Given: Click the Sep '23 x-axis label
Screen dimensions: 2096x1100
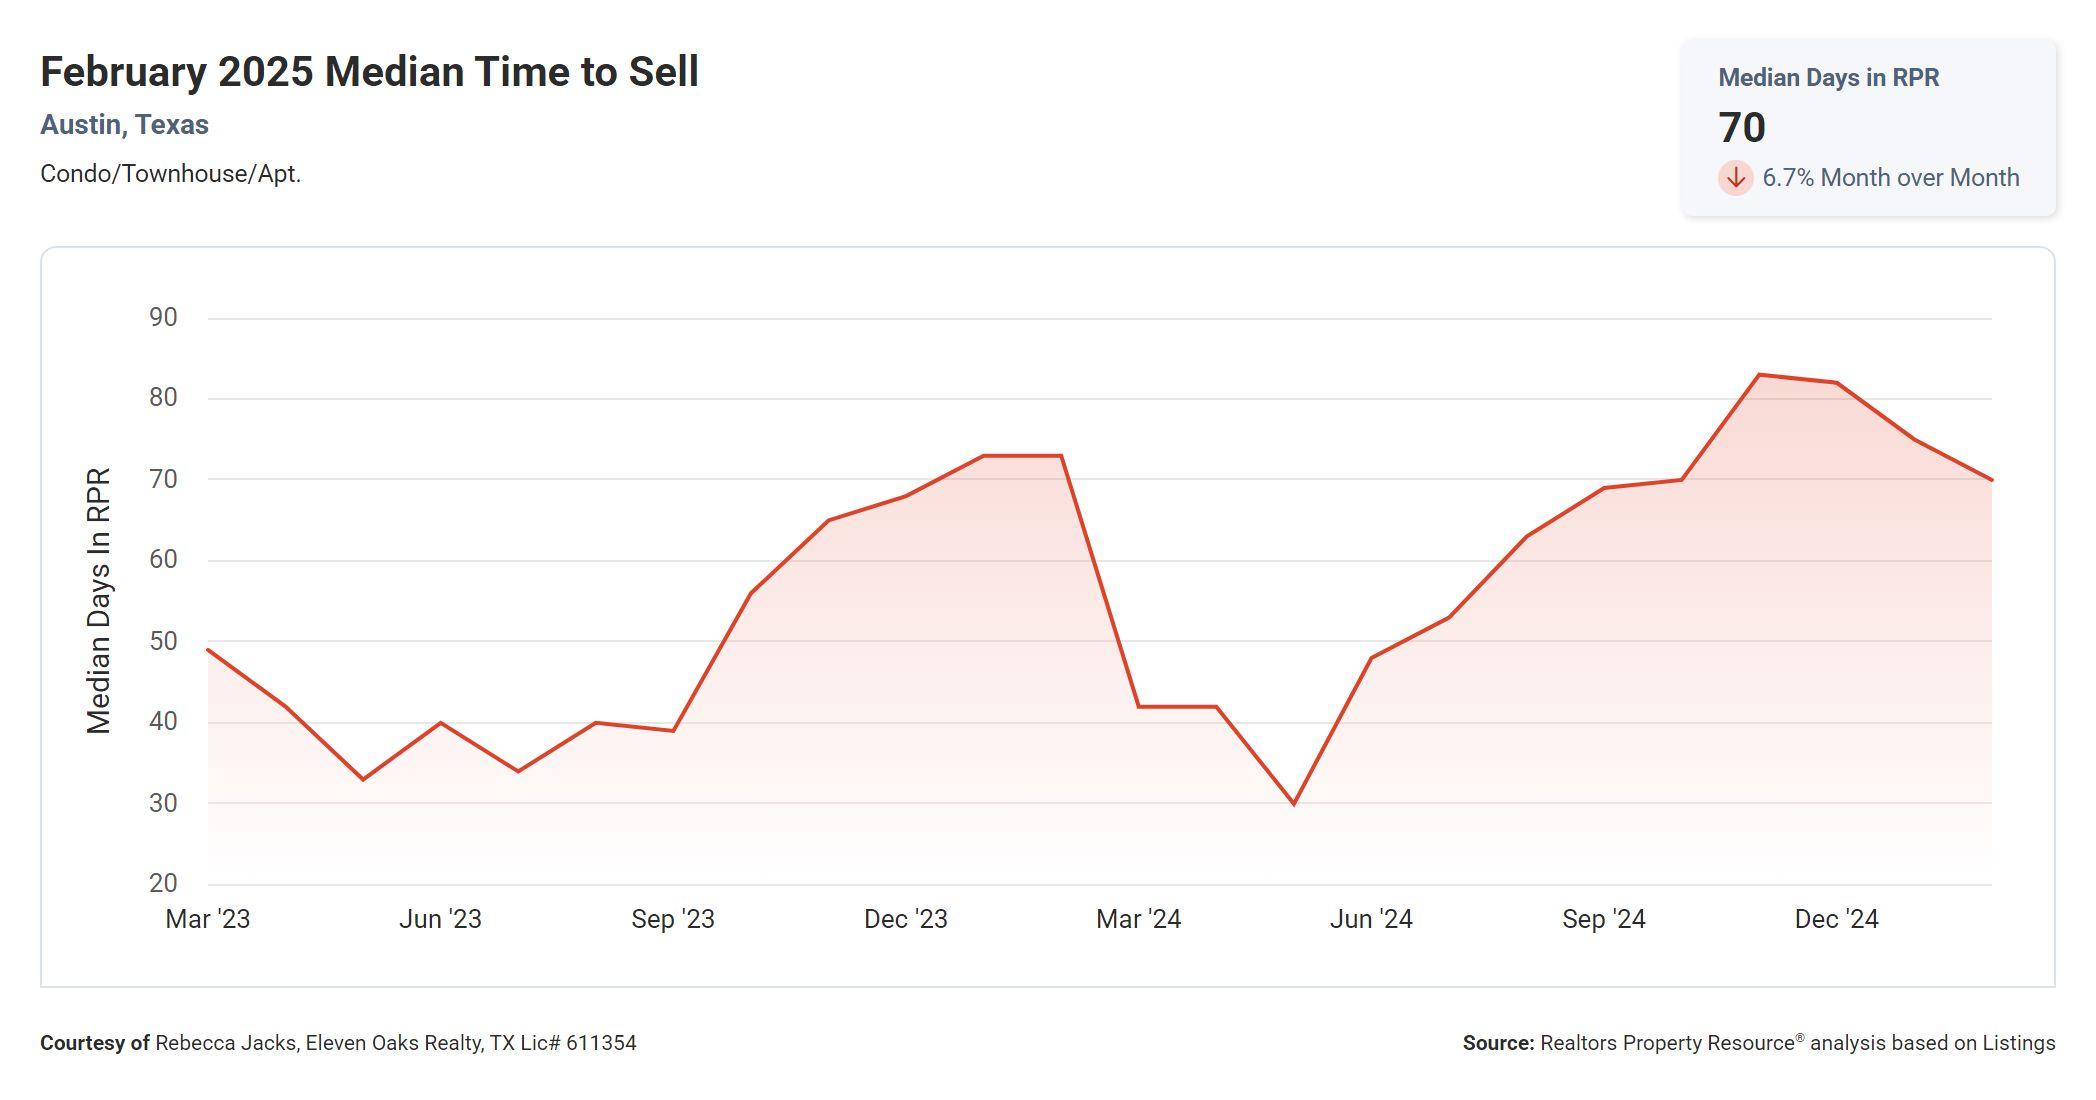Looking at the screenshot, I should click(x=673, y=919).
